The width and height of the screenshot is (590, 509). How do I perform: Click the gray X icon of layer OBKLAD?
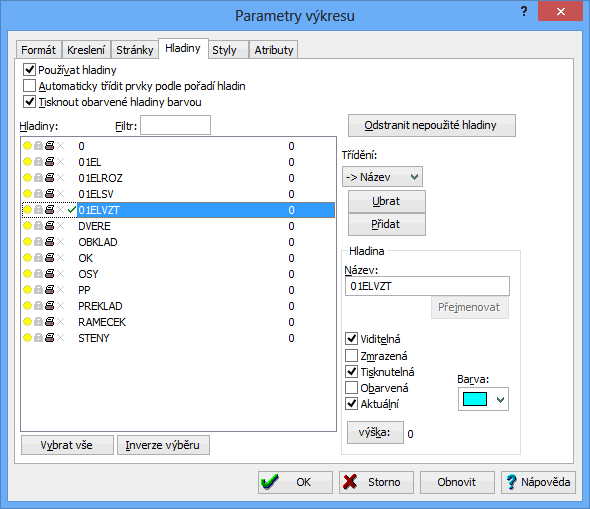point(61,242)
